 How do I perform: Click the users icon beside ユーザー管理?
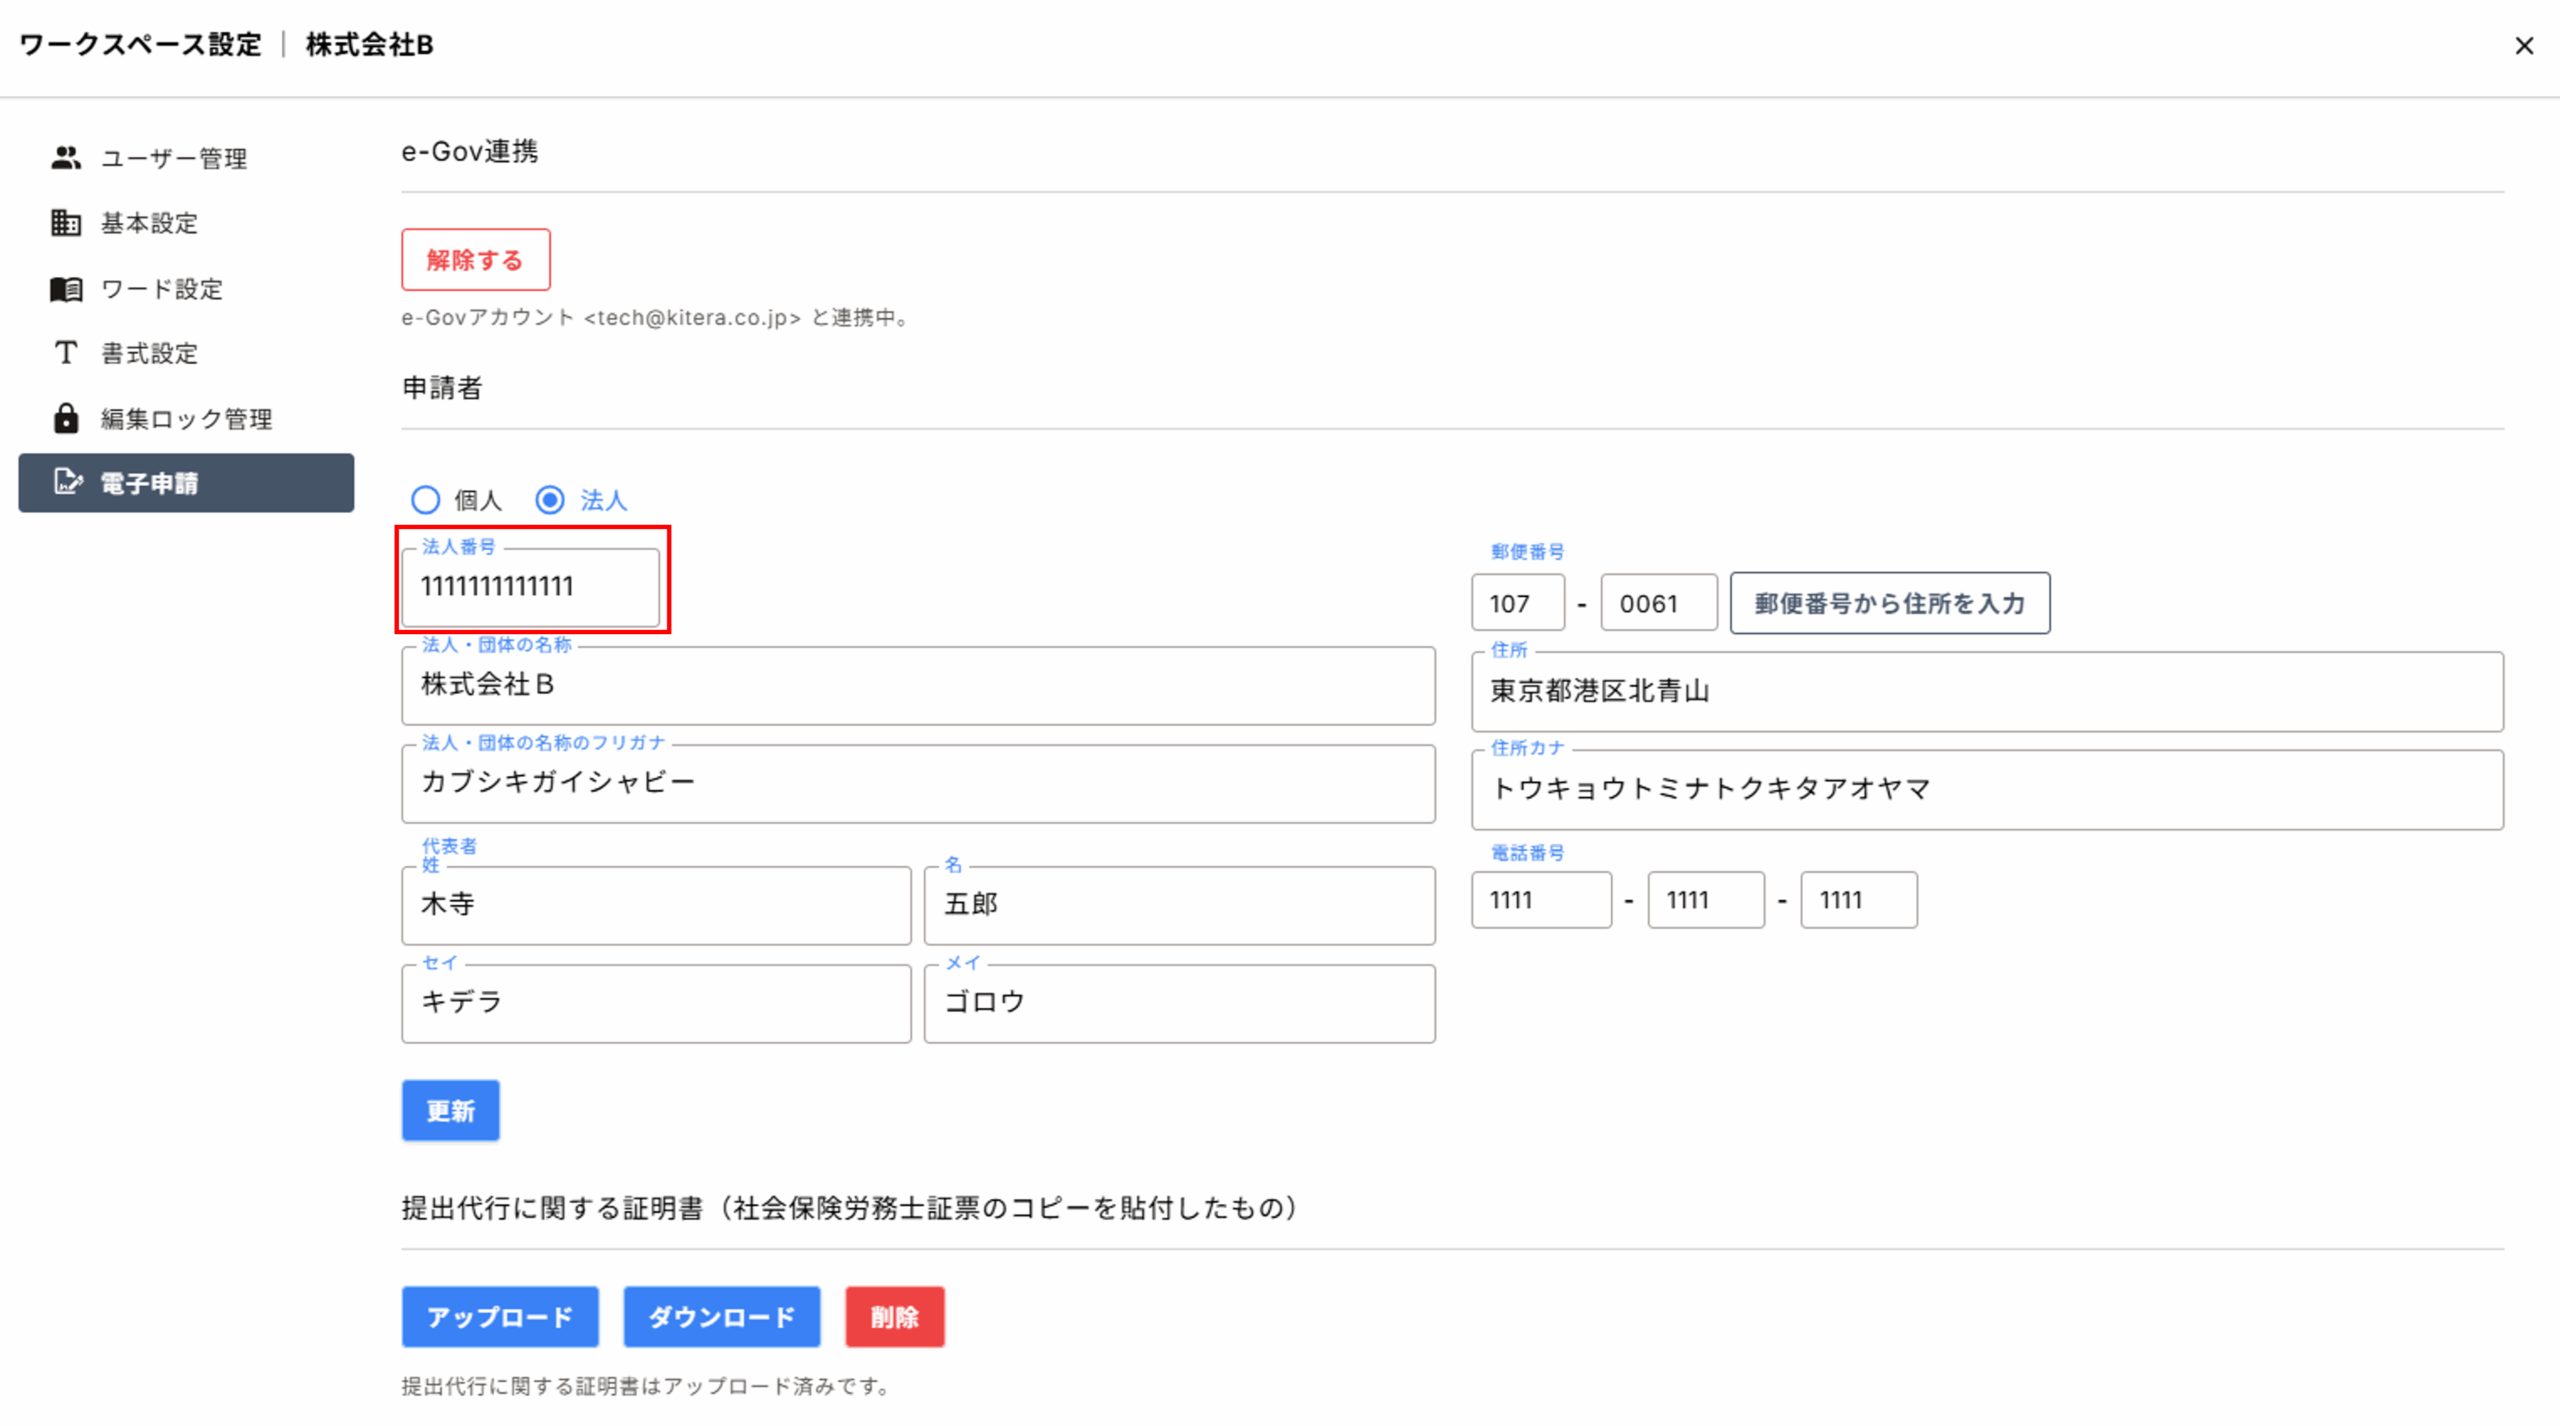pyautogui.click(x=66, y=158)
